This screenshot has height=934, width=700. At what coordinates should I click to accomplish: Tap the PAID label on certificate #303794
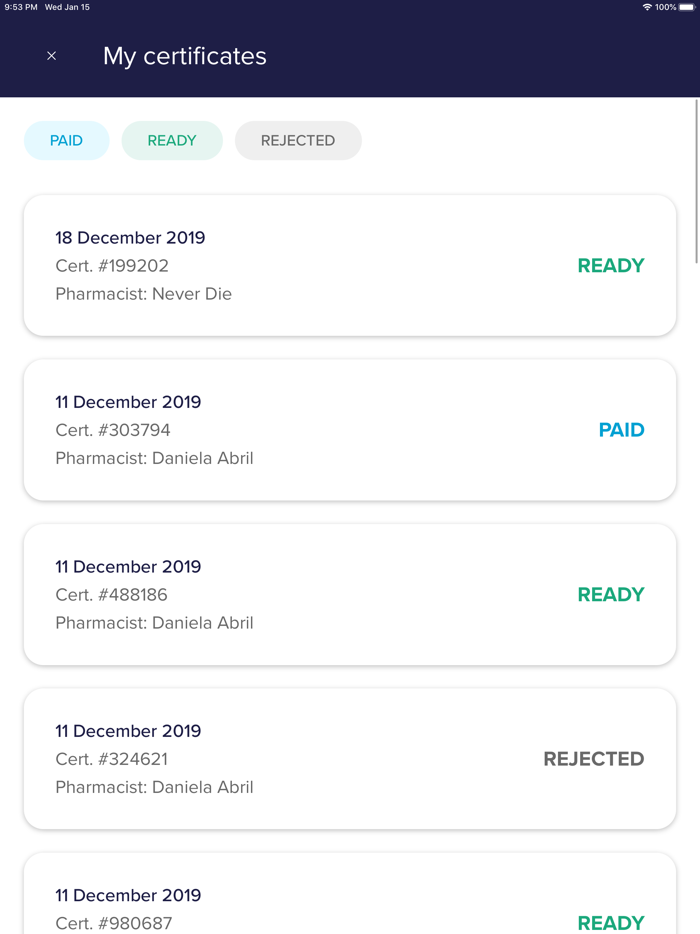pos(622,430)
